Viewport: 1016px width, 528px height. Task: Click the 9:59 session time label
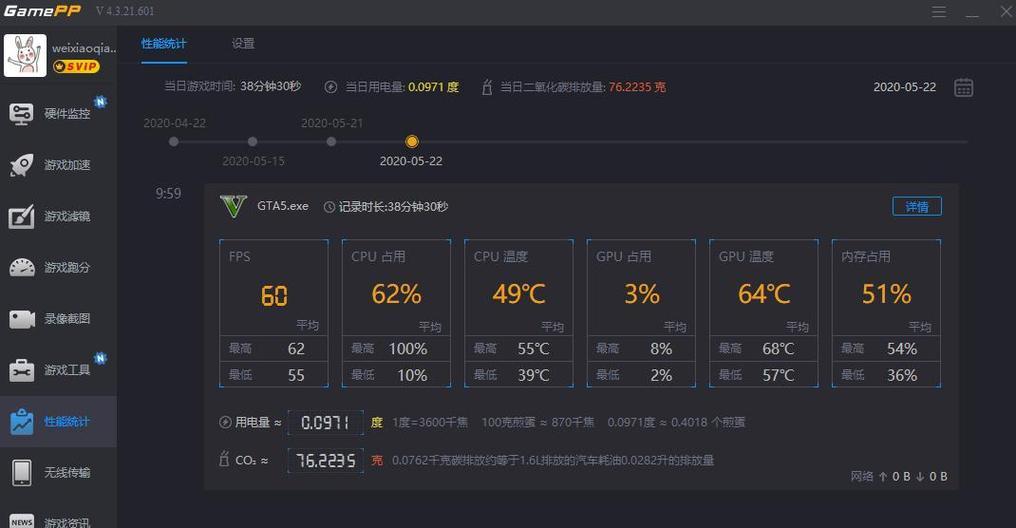coord(168,193)
